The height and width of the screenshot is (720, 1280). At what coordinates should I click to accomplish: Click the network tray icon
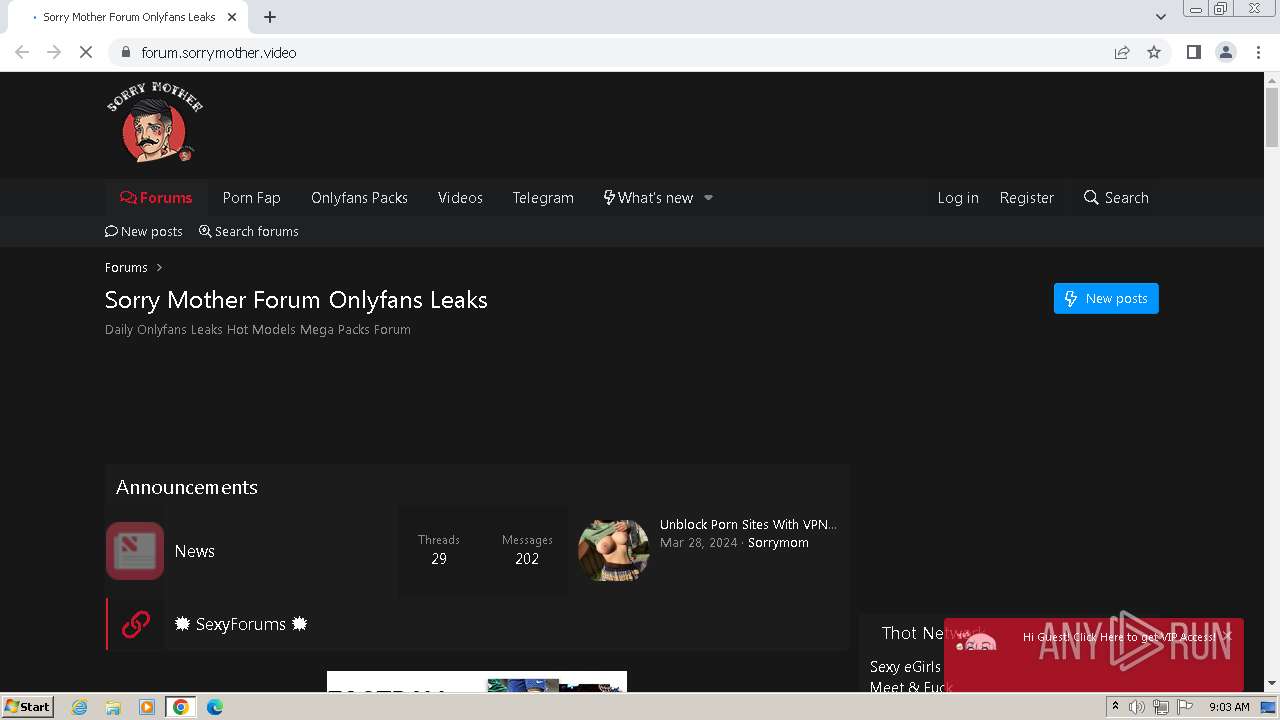(x=1161, y=707)
